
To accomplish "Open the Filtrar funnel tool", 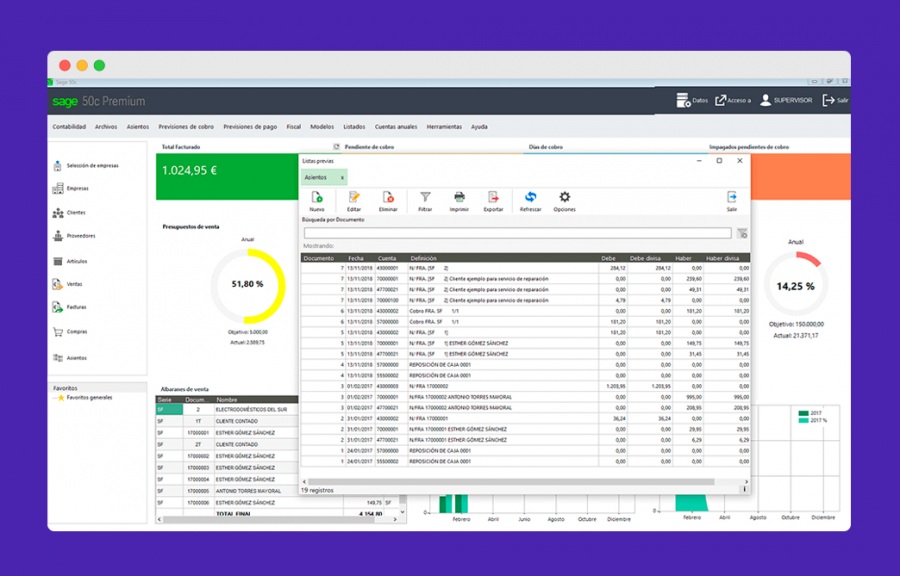I will point(425,197).
